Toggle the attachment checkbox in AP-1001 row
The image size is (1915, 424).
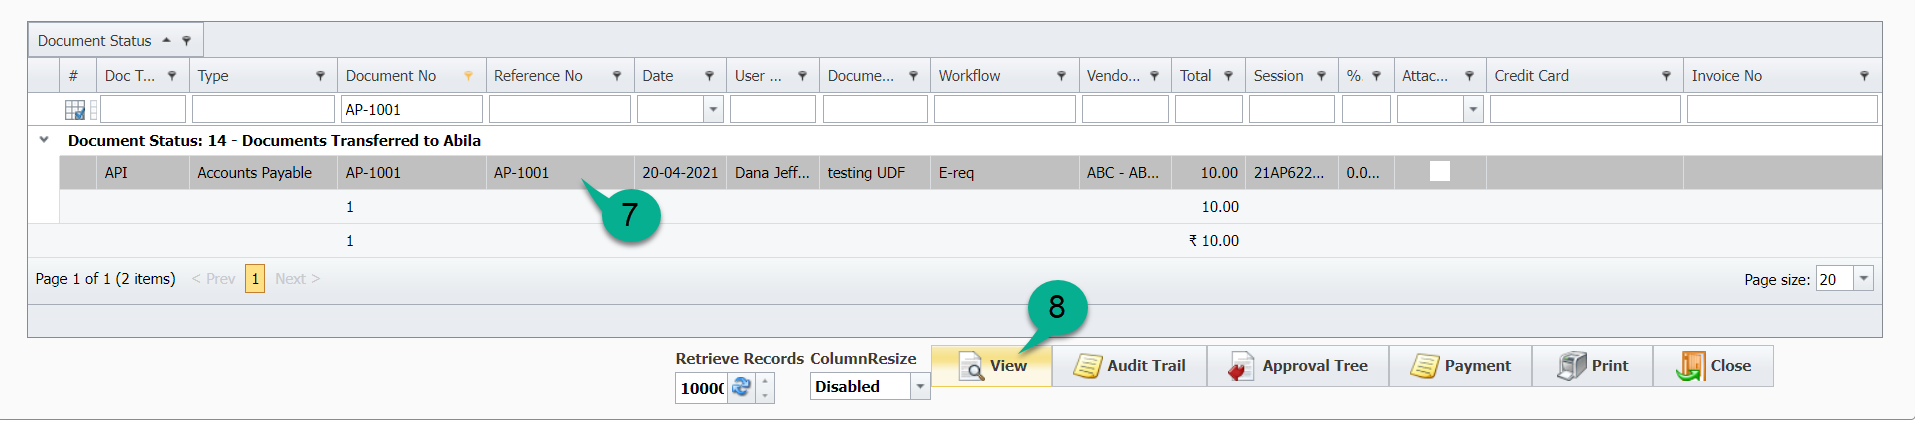(1439, 172)
